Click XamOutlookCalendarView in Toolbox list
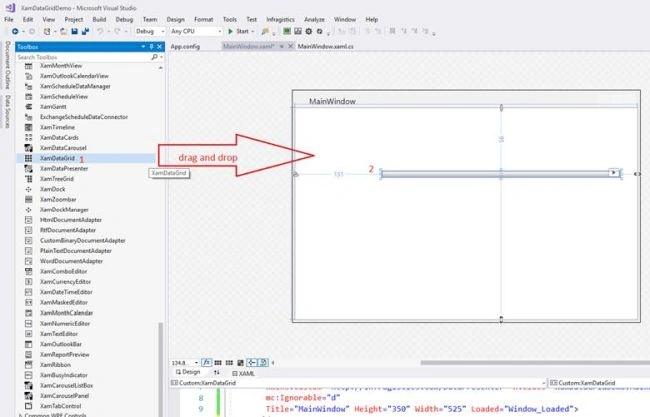This screenshot has width=650, height=417. pyautogui.click(x=74, y=76)
